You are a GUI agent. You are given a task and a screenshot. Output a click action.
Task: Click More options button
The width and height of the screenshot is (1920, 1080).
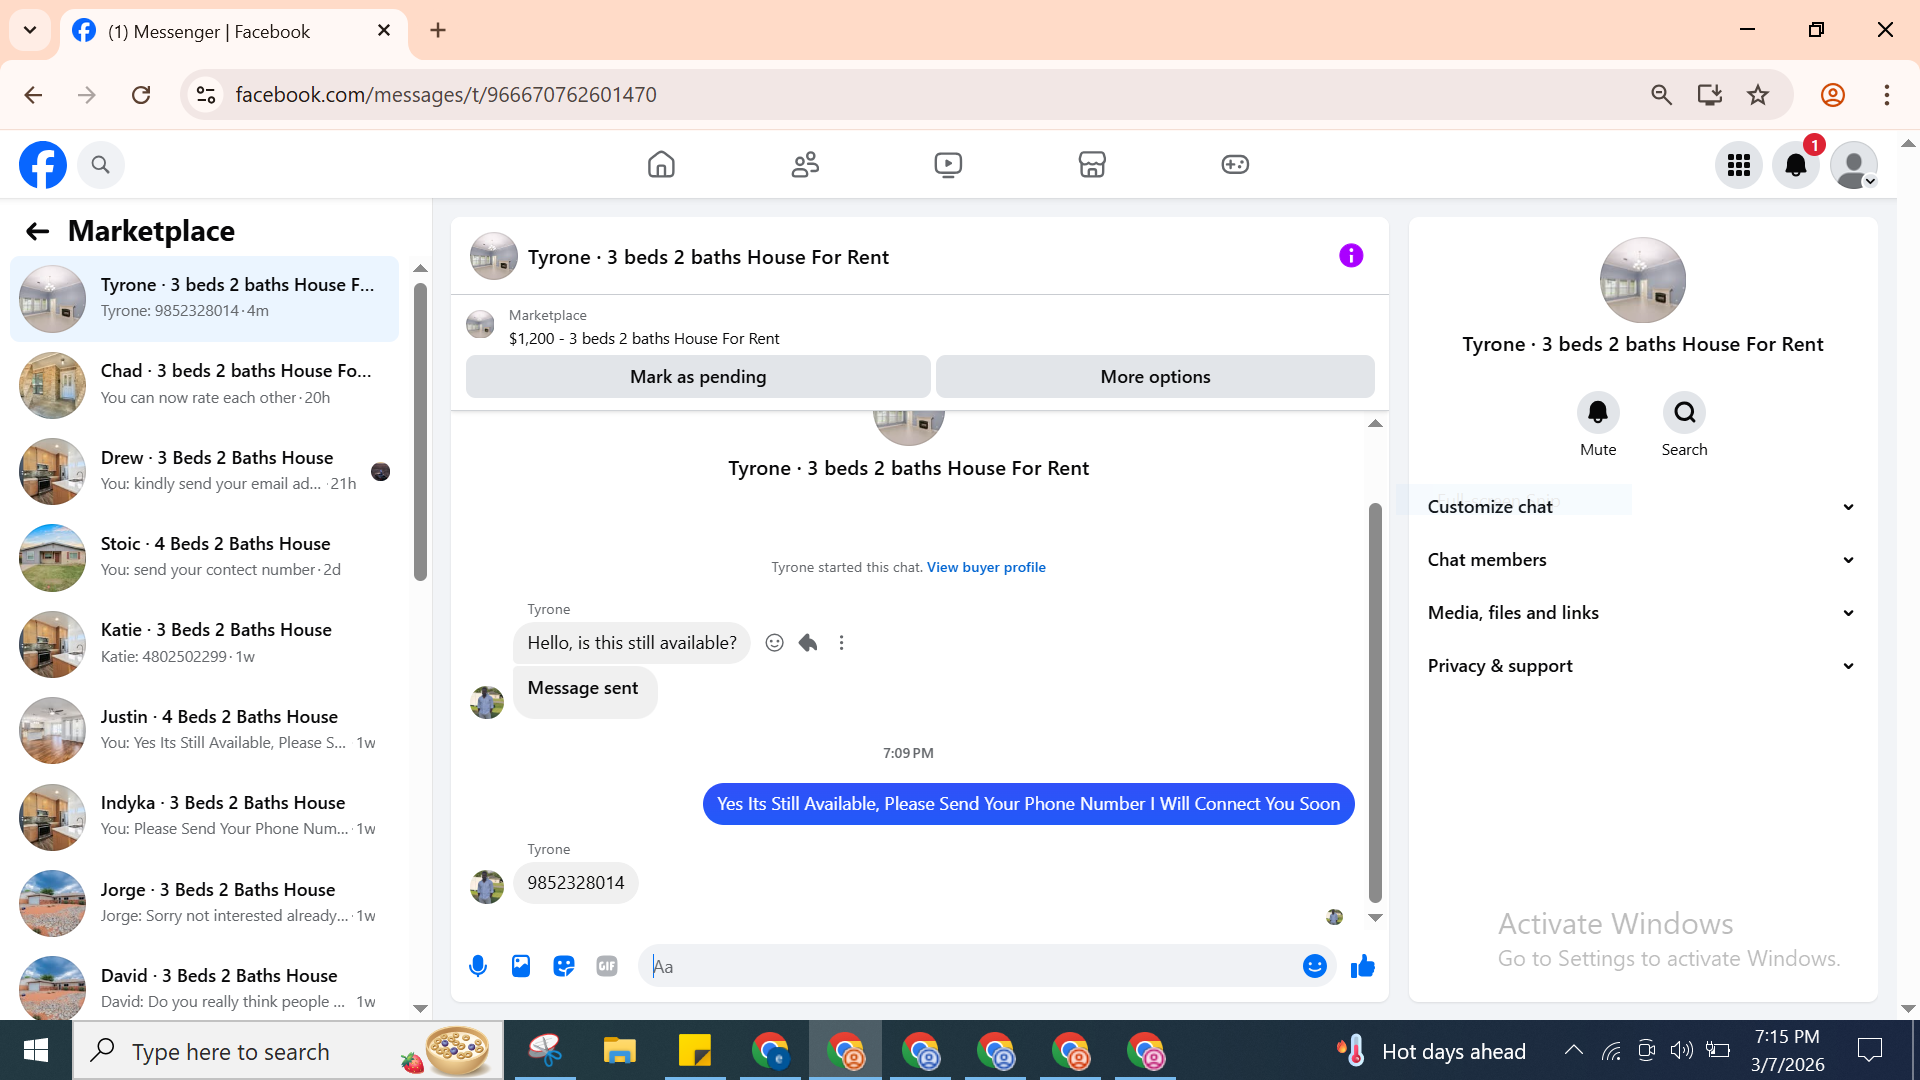[x=1155, y=377]
